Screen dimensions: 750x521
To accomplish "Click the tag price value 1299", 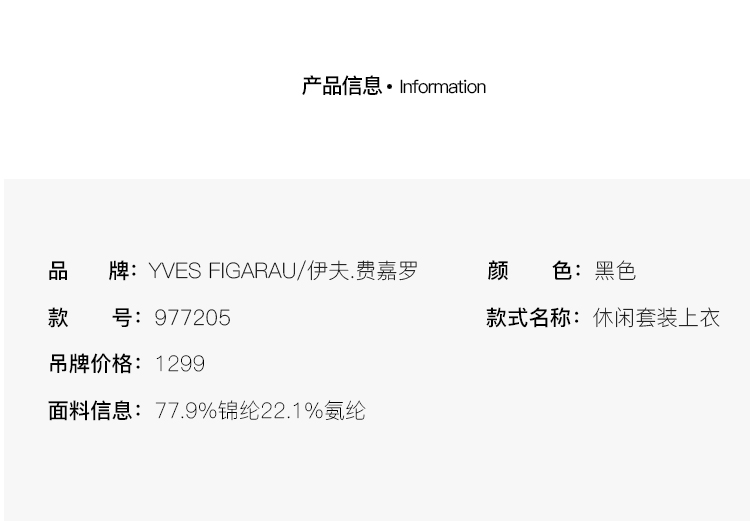I will [180, 364].
